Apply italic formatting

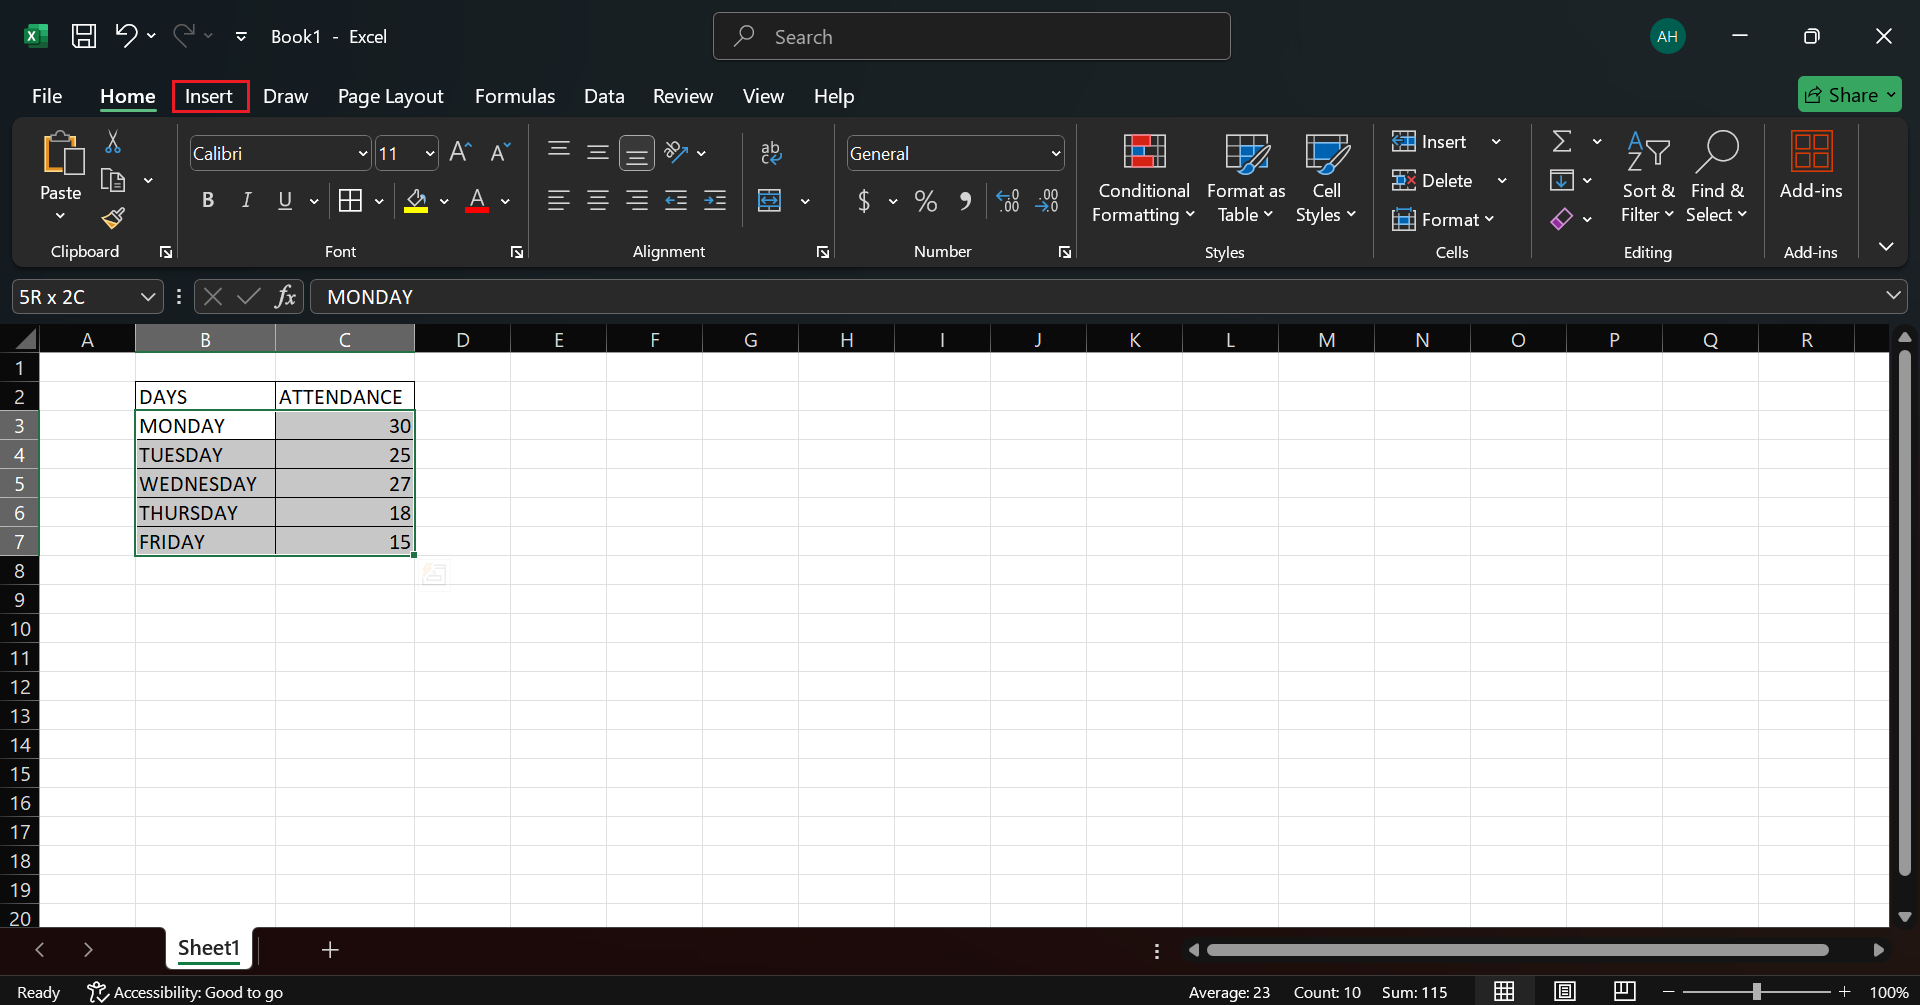pyautogui.click(x=247, y=200)
